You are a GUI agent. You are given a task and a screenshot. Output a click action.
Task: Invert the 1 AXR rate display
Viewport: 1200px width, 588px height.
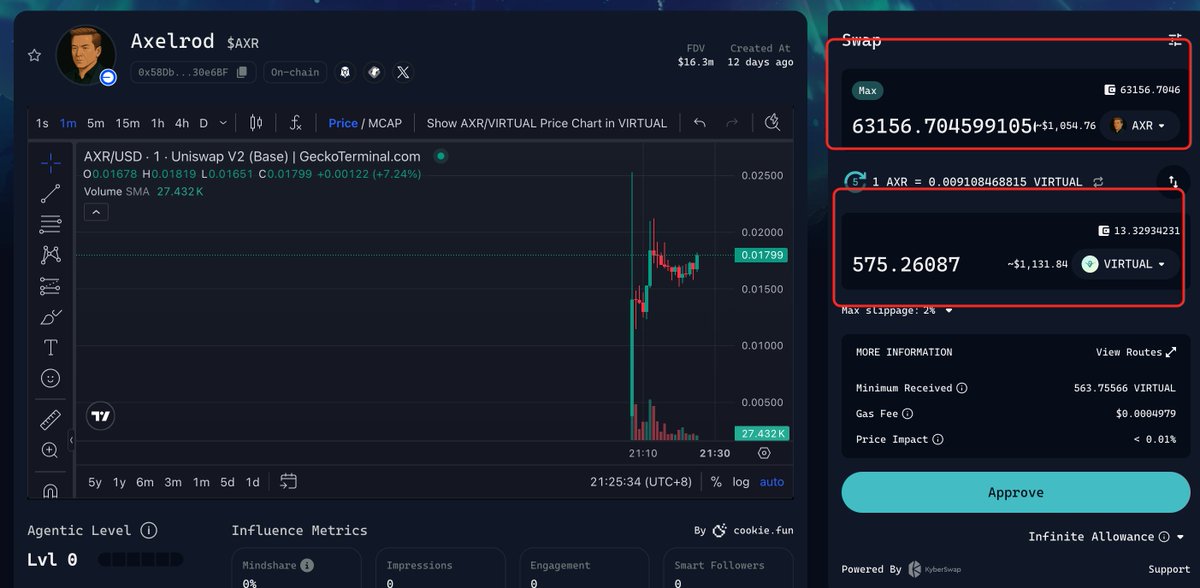(1098, 182)
